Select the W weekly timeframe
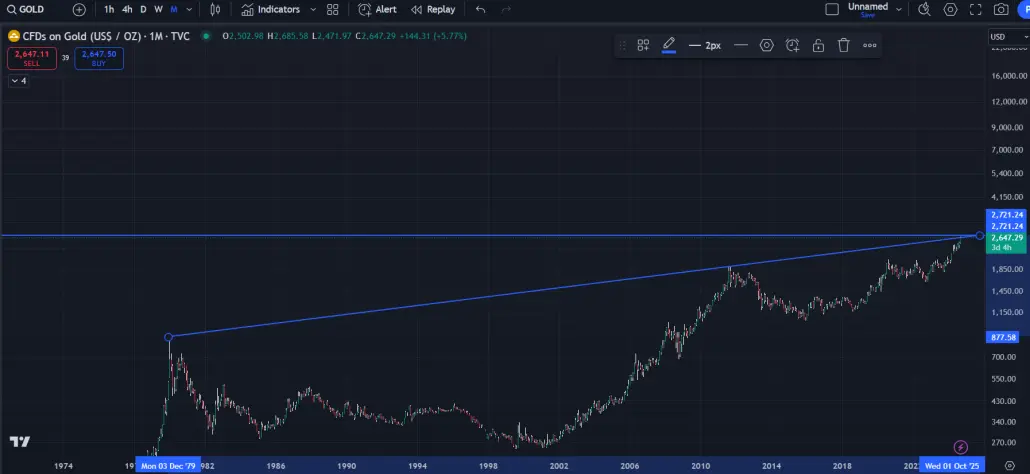 158,9
